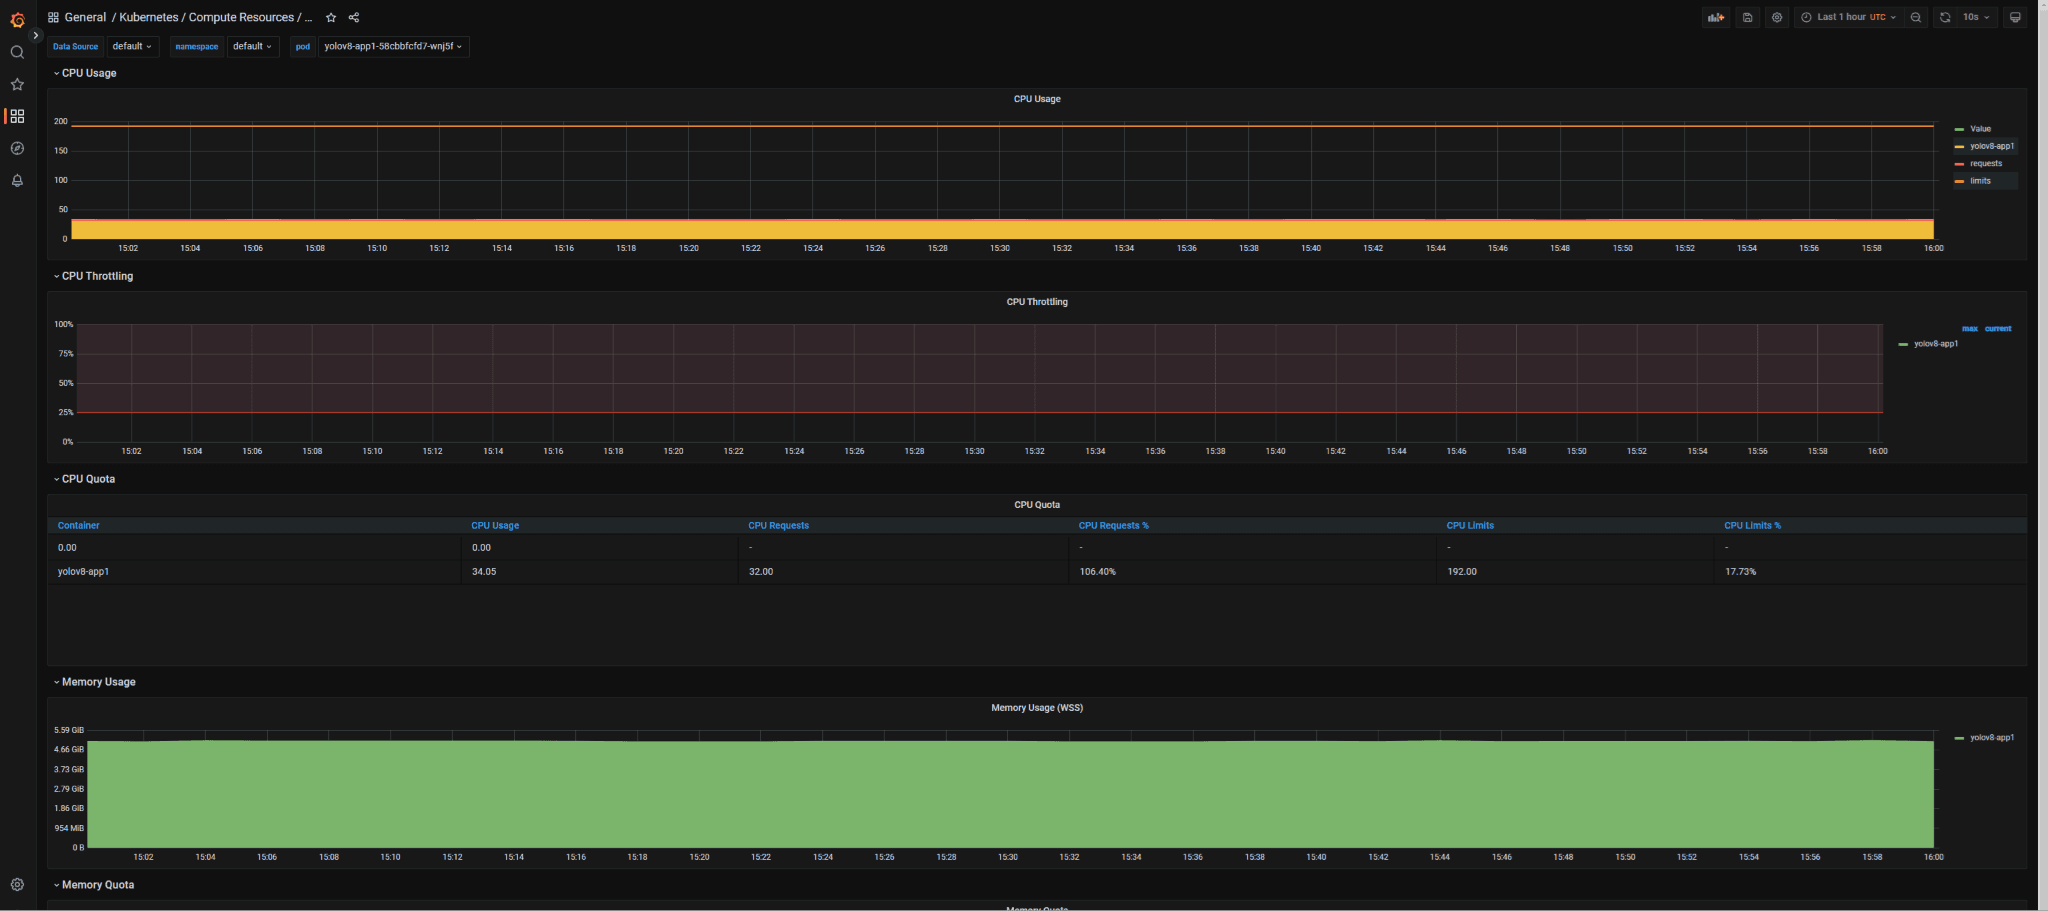This screenshot has height=911, width=2048.
Task: Sort the table by CPU Requests column
Action: (x=778, y=525)
